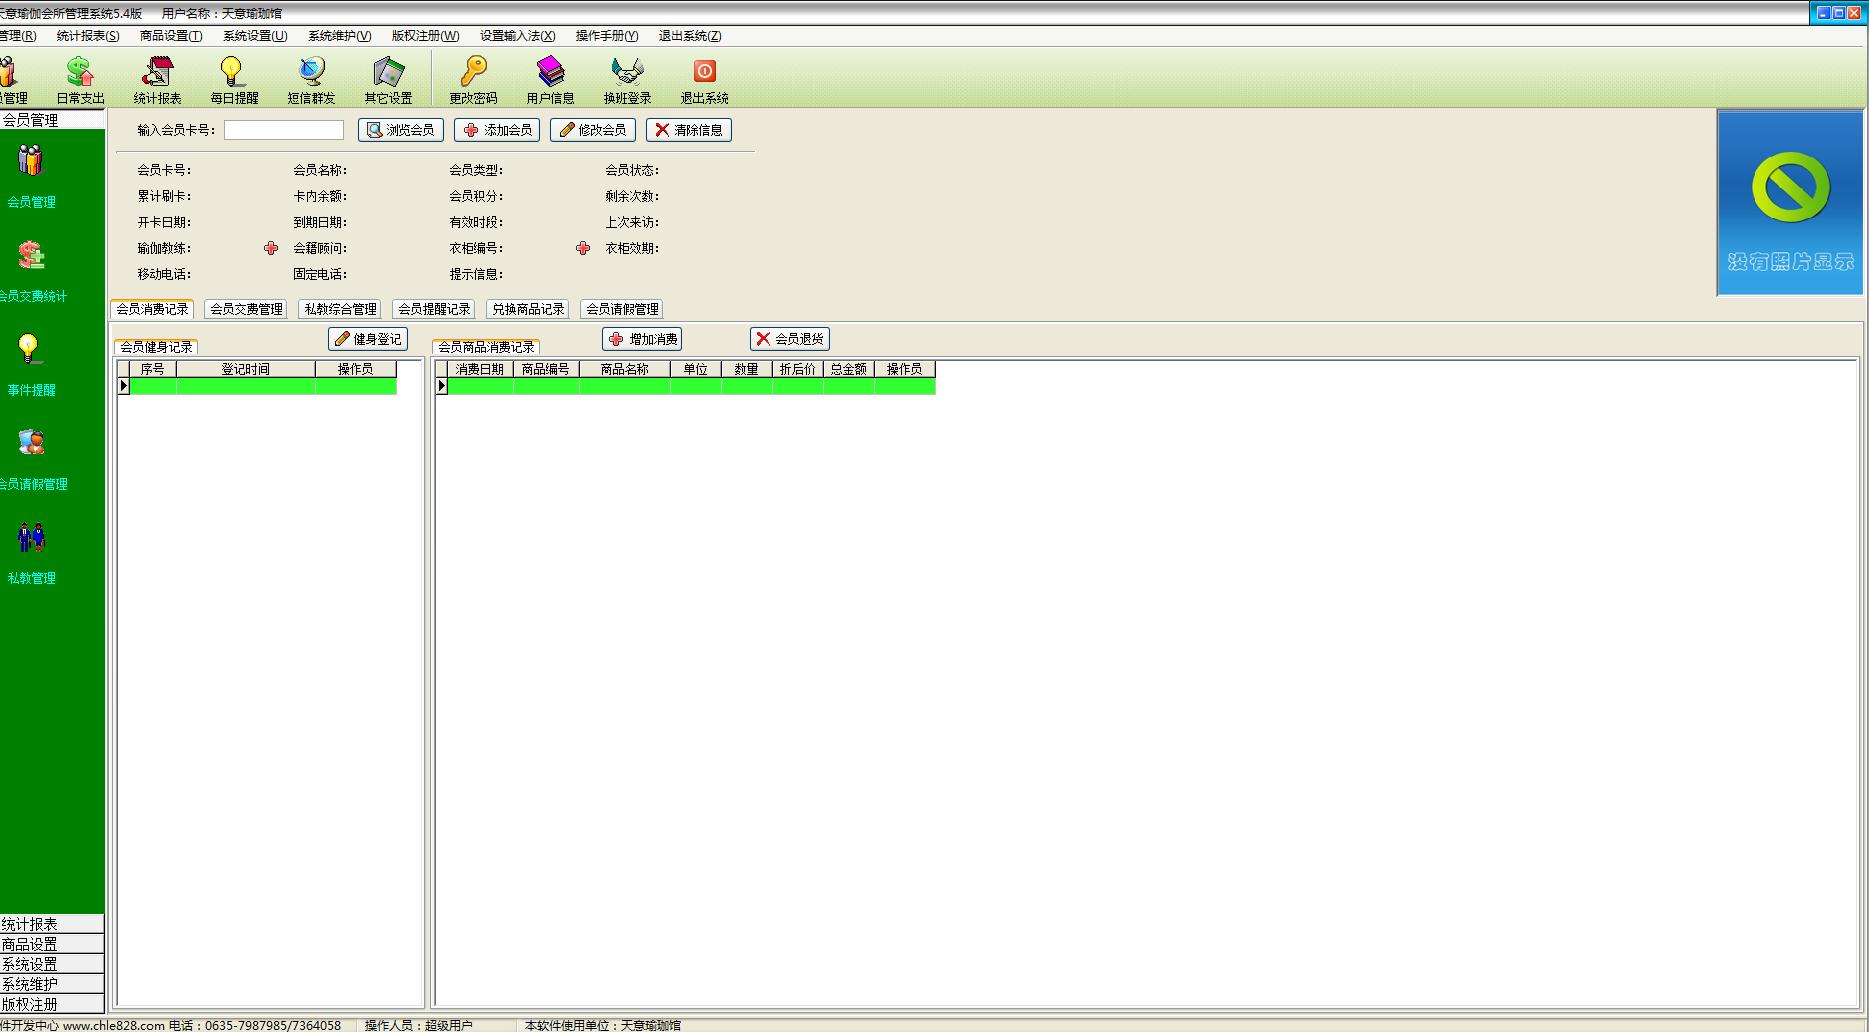Viewport: 1869px width, 1032px height.
Task: Click the red plus beside 瑜伽教练
Action: click(271, 248)
